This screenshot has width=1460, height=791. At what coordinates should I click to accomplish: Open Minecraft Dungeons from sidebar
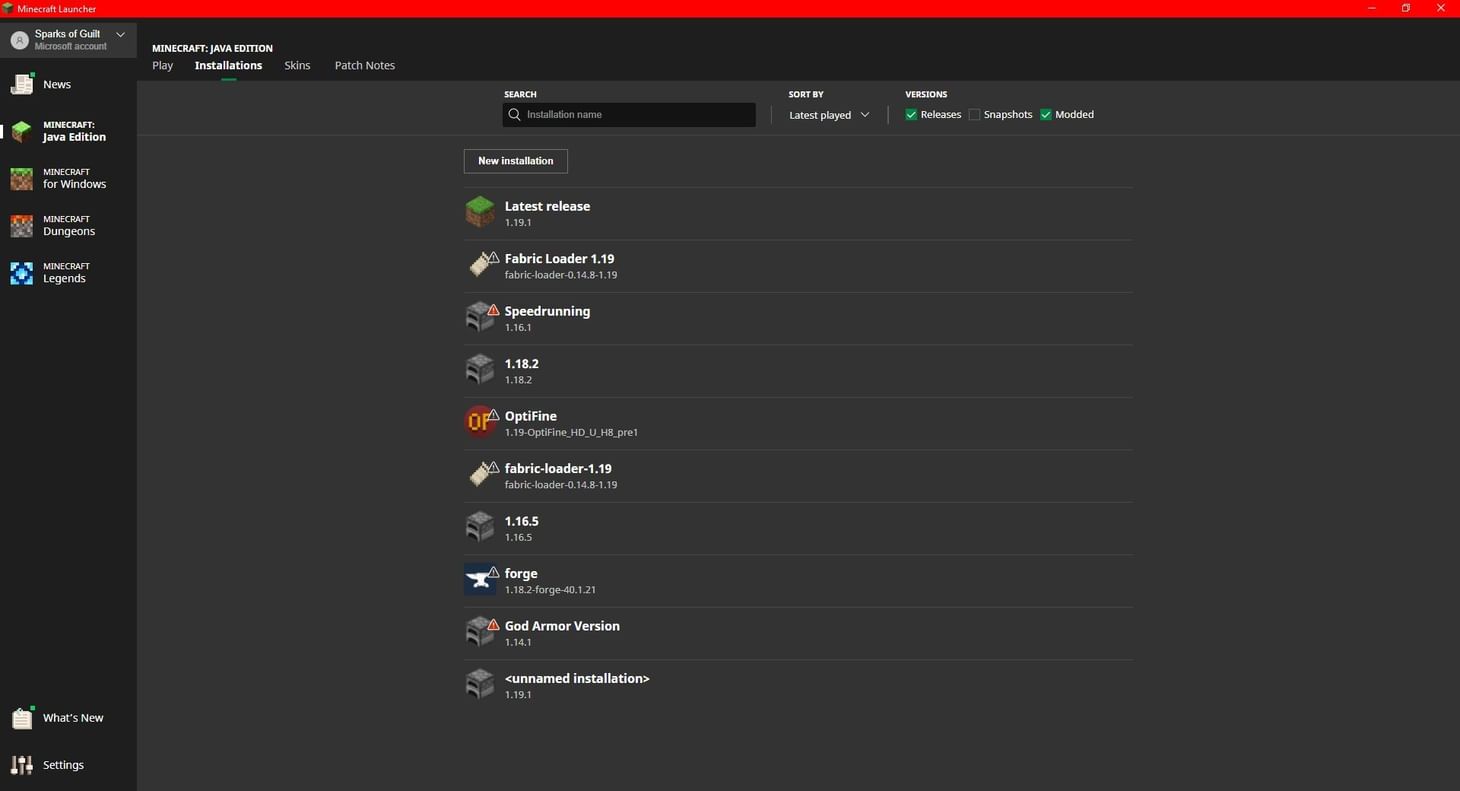(x=68, y=225)
